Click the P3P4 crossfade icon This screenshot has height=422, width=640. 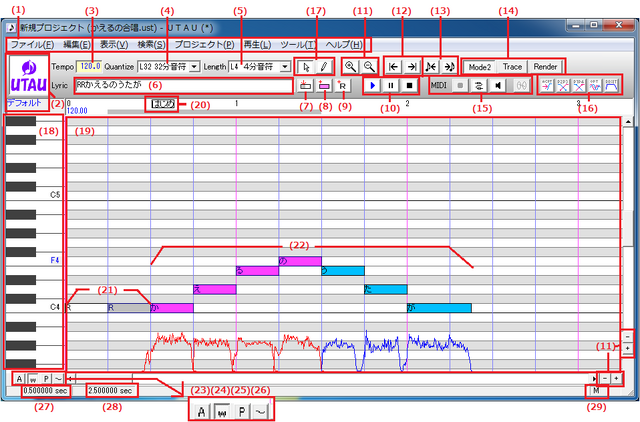coord(579,85)
